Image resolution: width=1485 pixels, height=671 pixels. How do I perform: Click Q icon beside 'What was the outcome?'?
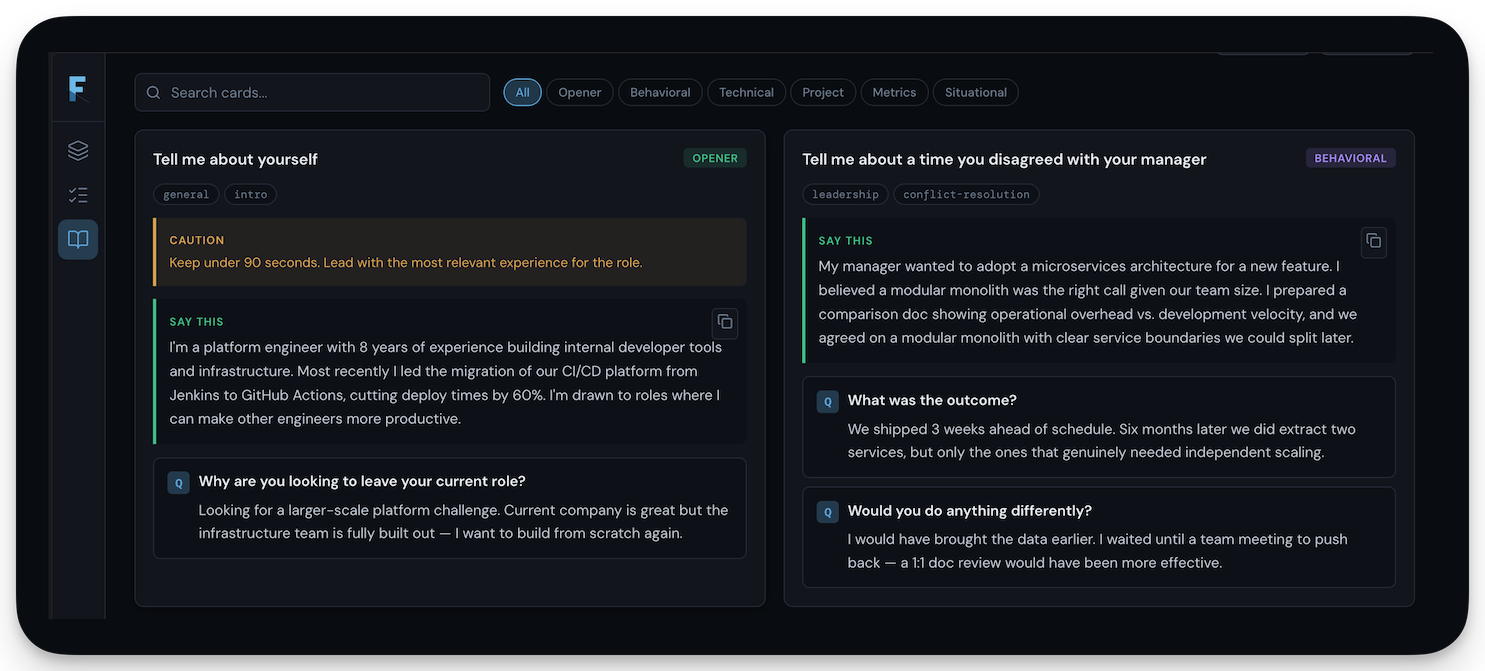pos(828,402)
